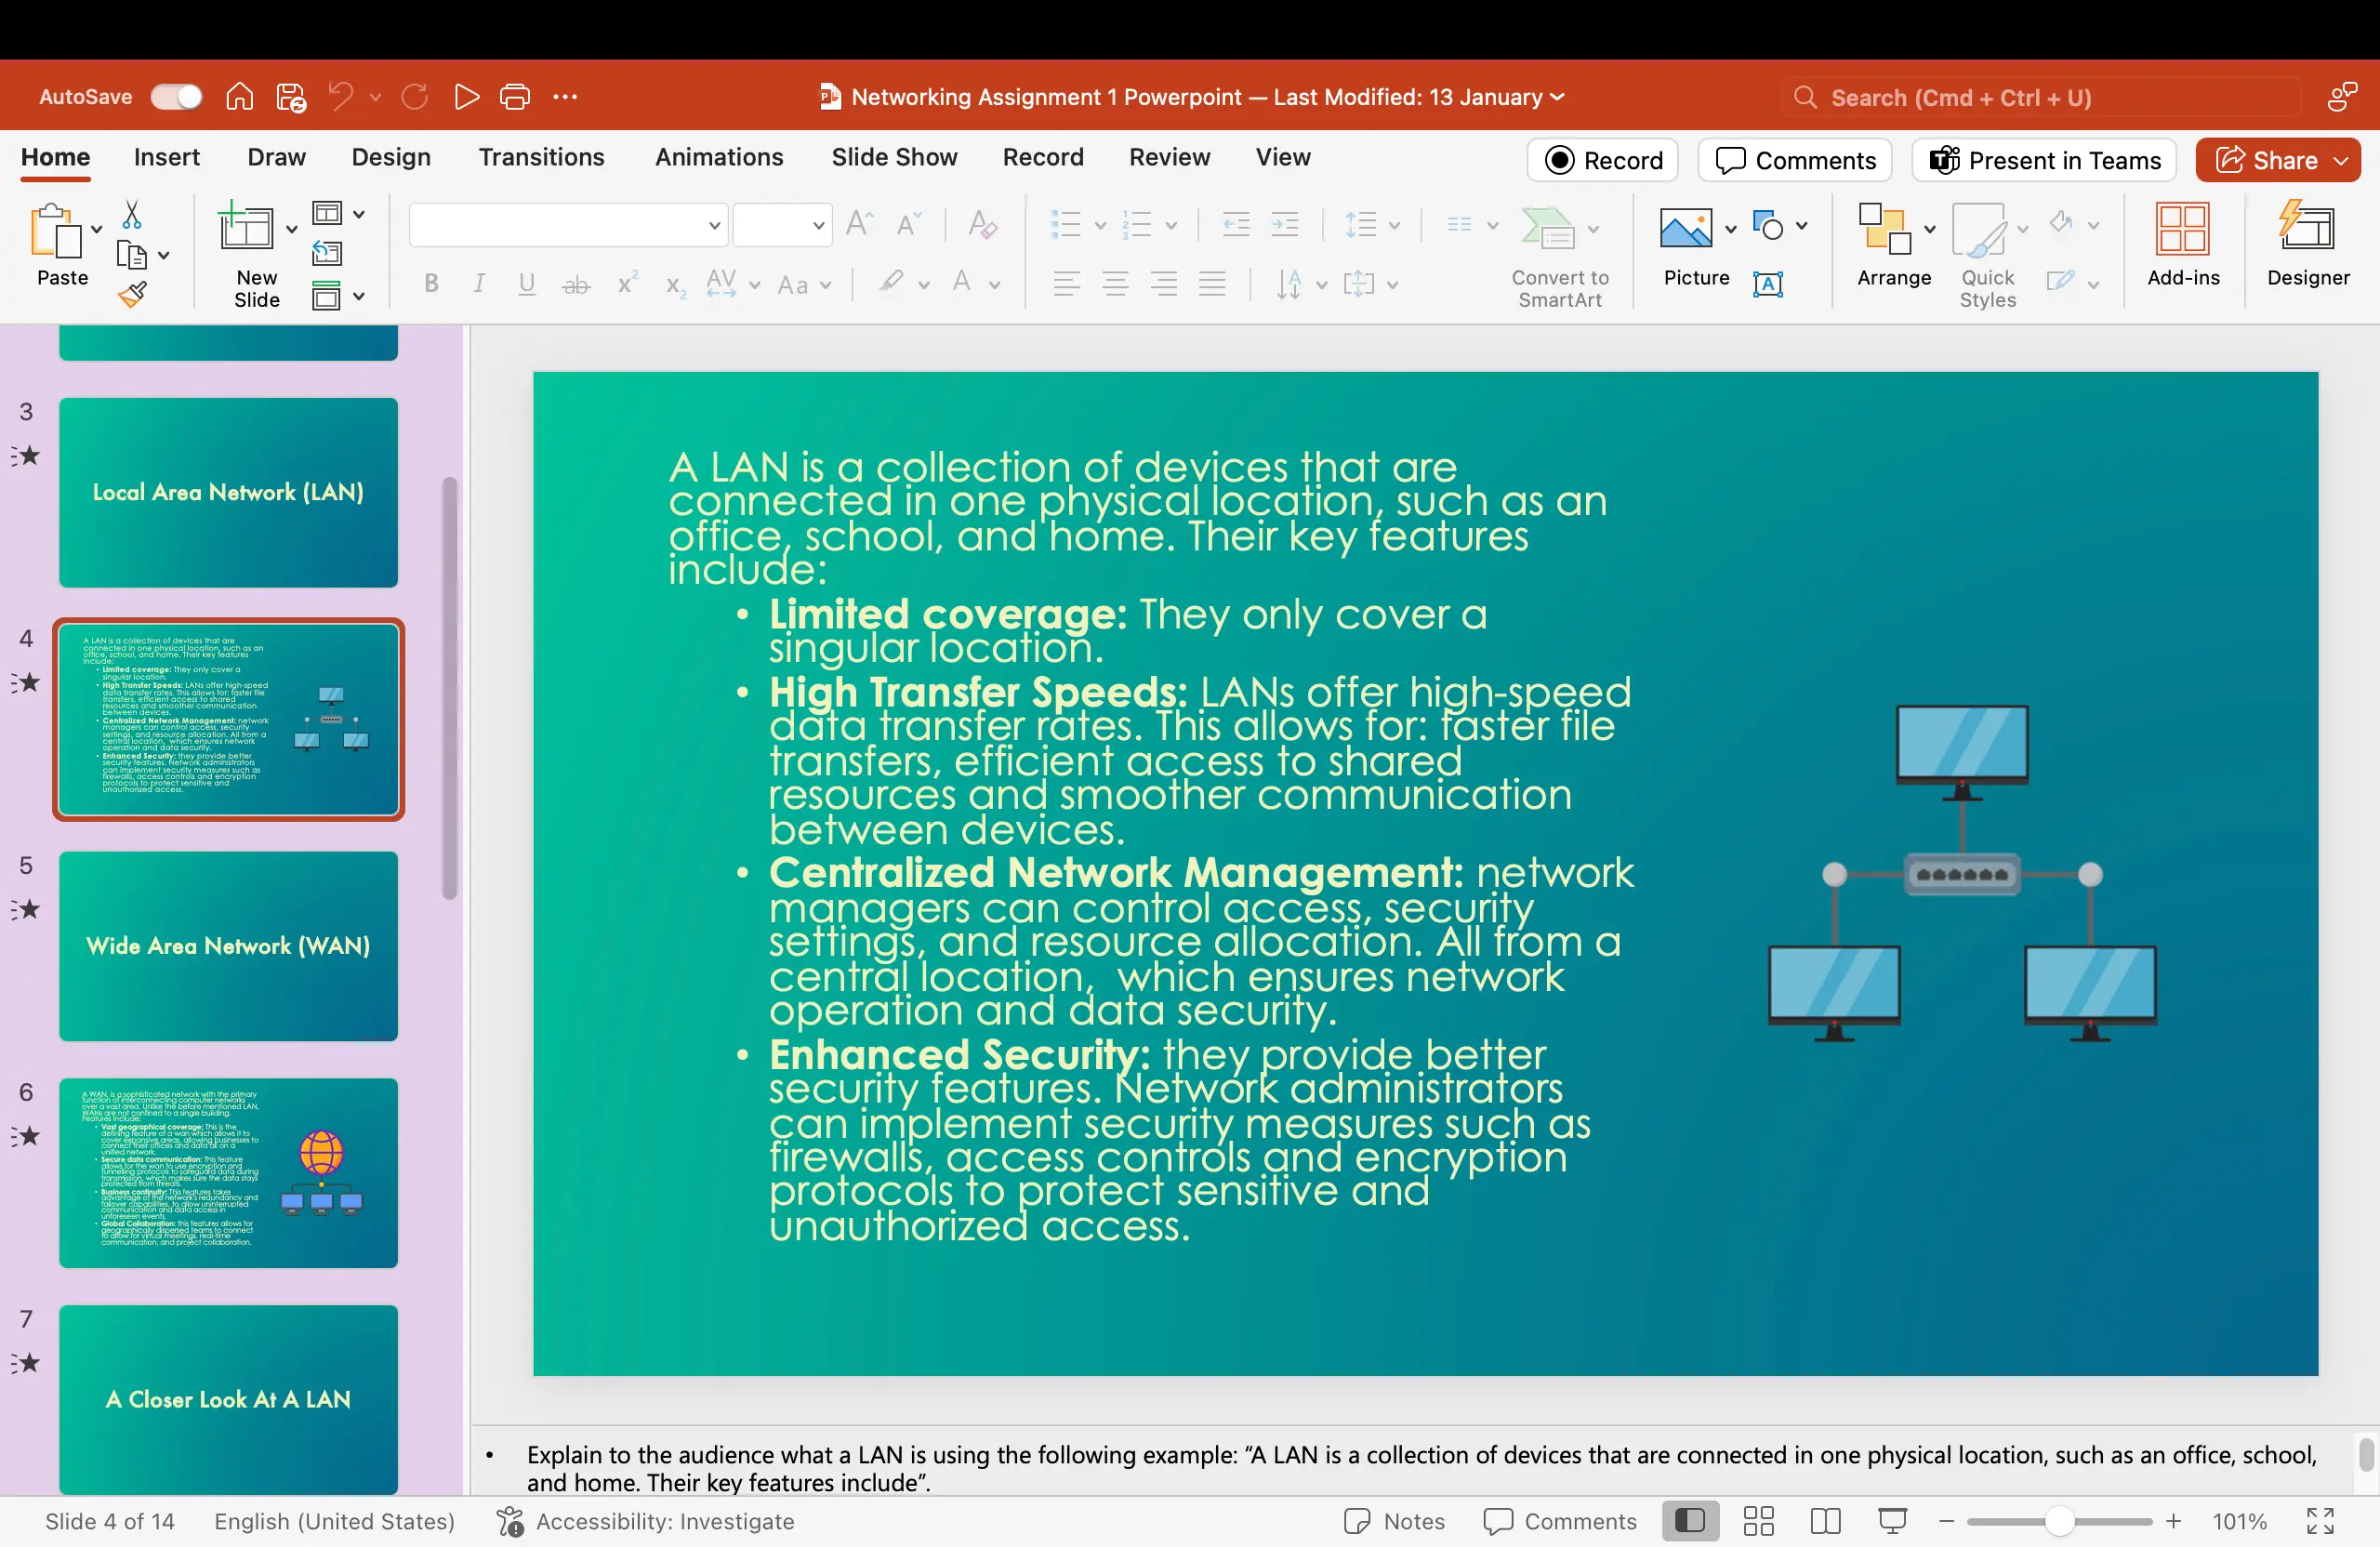
Task: Toggle bold formatting
Action: (431, 284)
